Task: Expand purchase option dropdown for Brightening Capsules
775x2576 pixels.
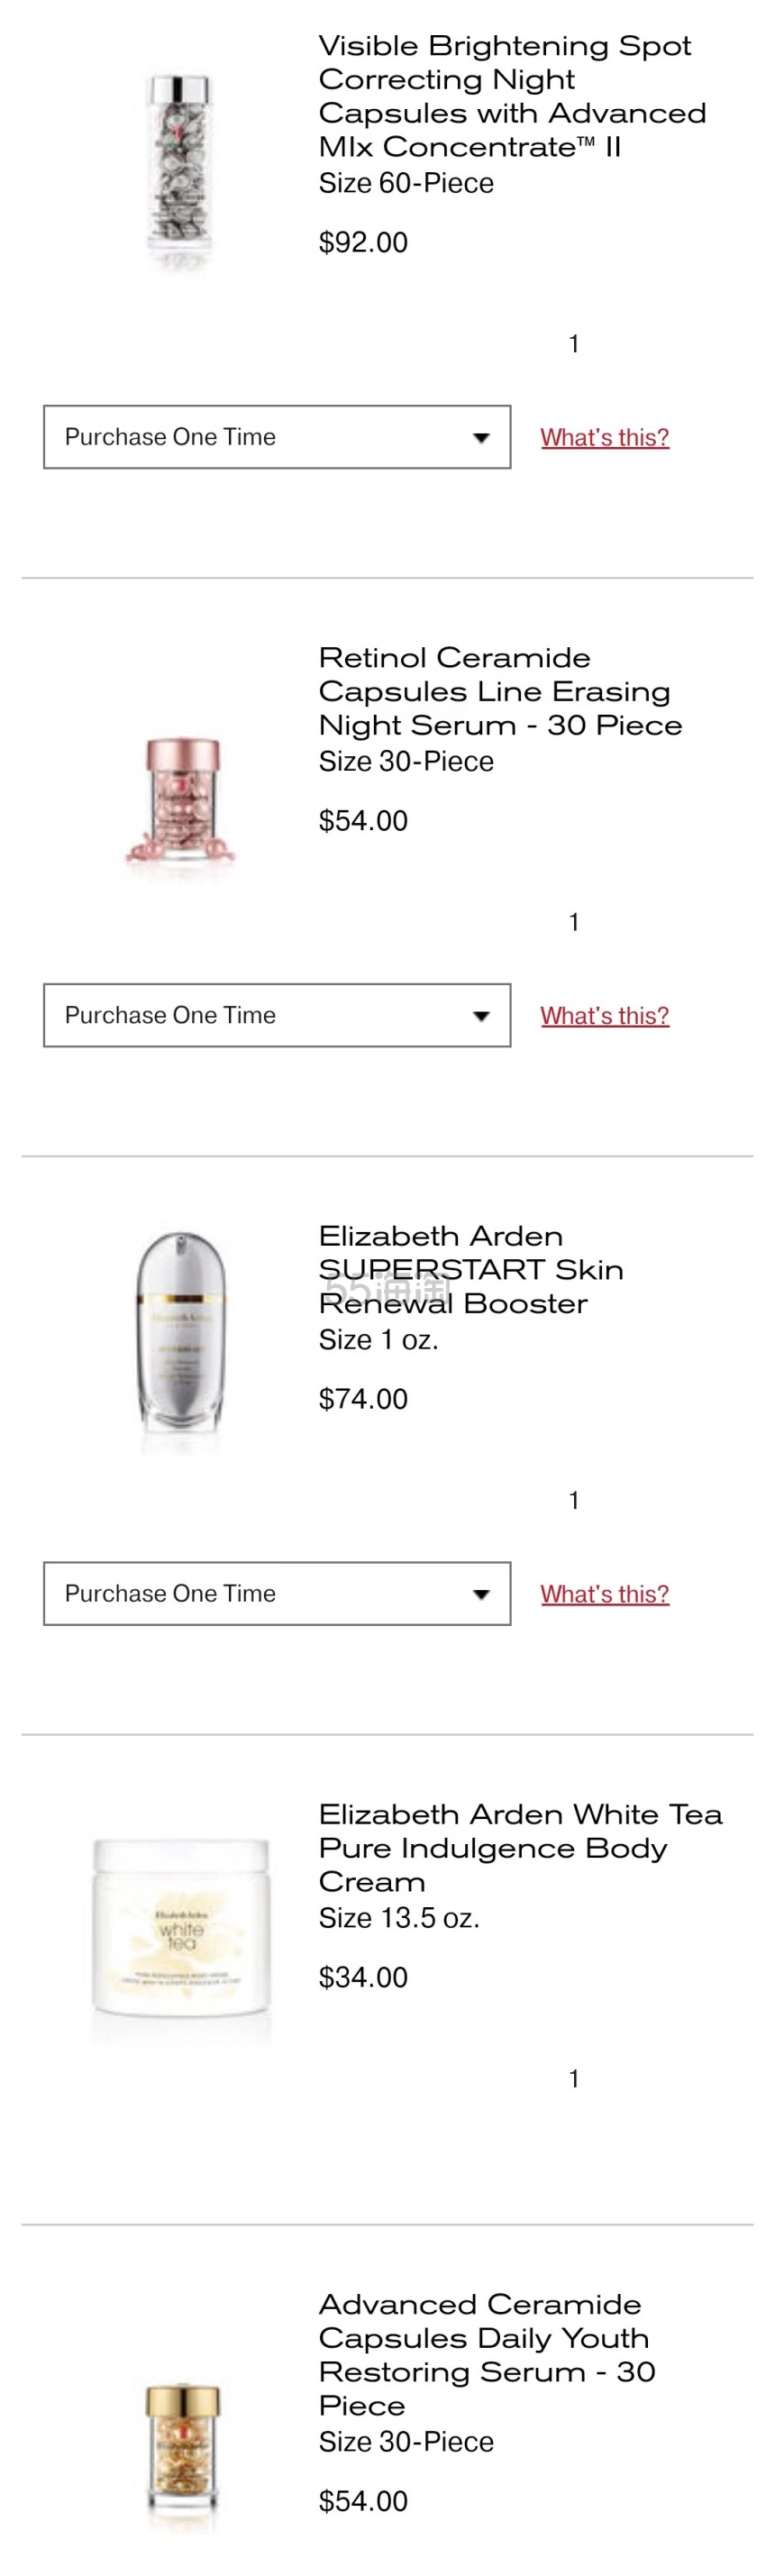Action: [x=277, y=437]
